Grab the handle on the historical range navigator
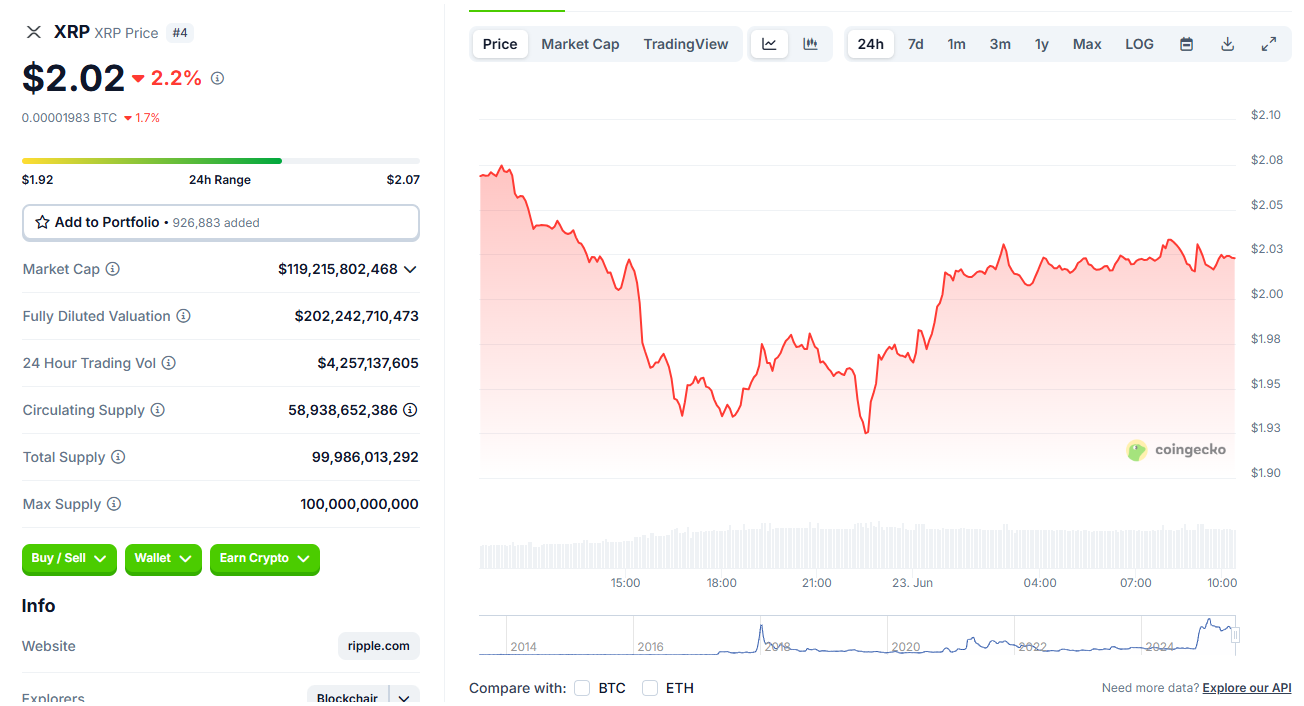Image resolution: width=1304 pixels, height=706 pixels. [x=1236, y=635]
